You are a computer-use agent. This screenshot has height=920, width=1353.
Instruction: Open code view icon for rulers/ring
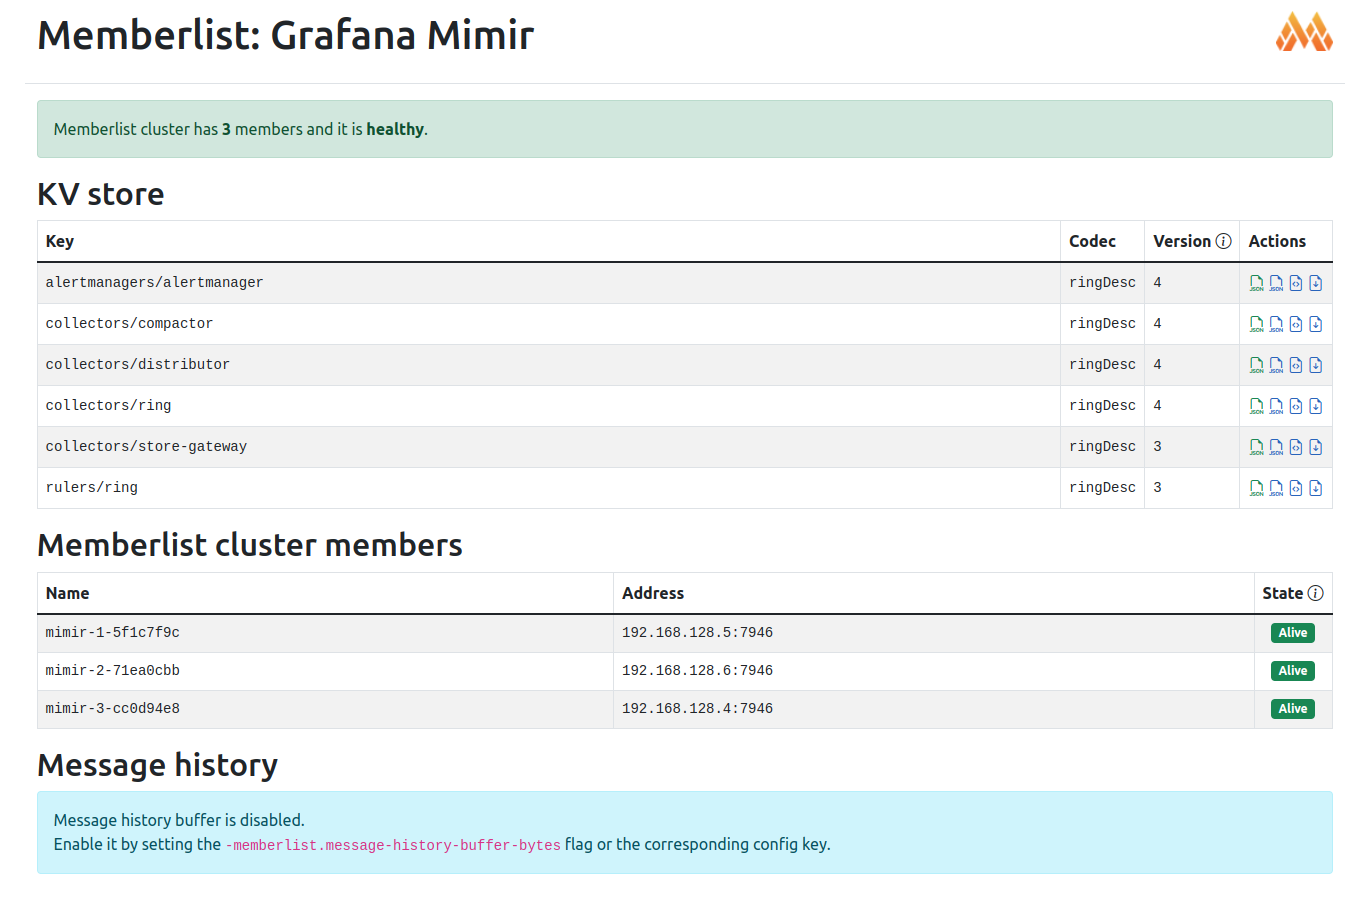1296,488
